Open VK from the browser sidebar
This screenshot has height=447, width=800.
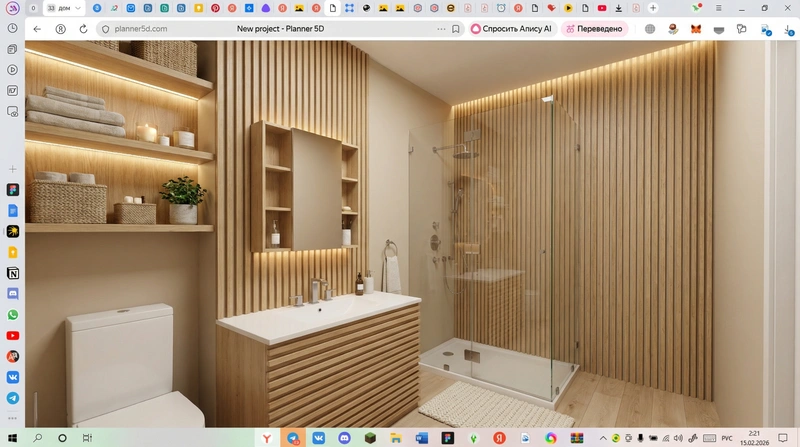pyautogui.click(x=13, y=377)
